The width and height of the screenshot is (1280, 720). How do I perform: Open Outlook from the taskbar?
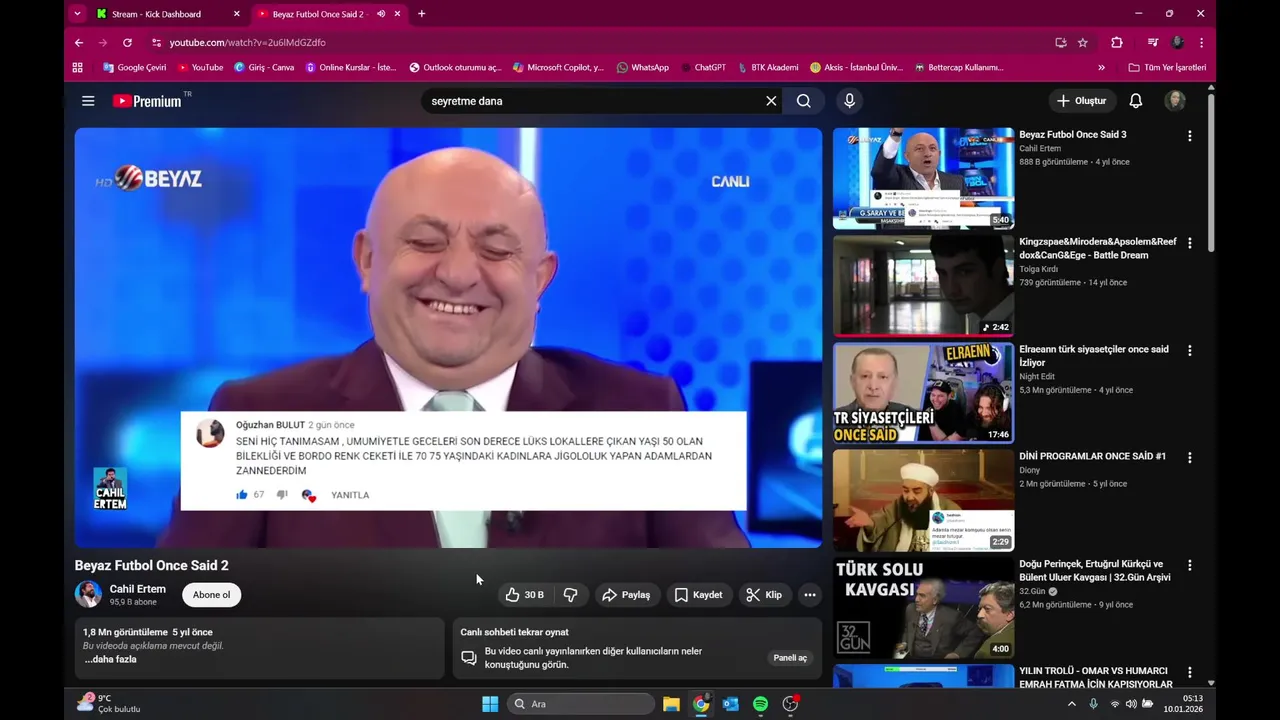tap(731, 704)
